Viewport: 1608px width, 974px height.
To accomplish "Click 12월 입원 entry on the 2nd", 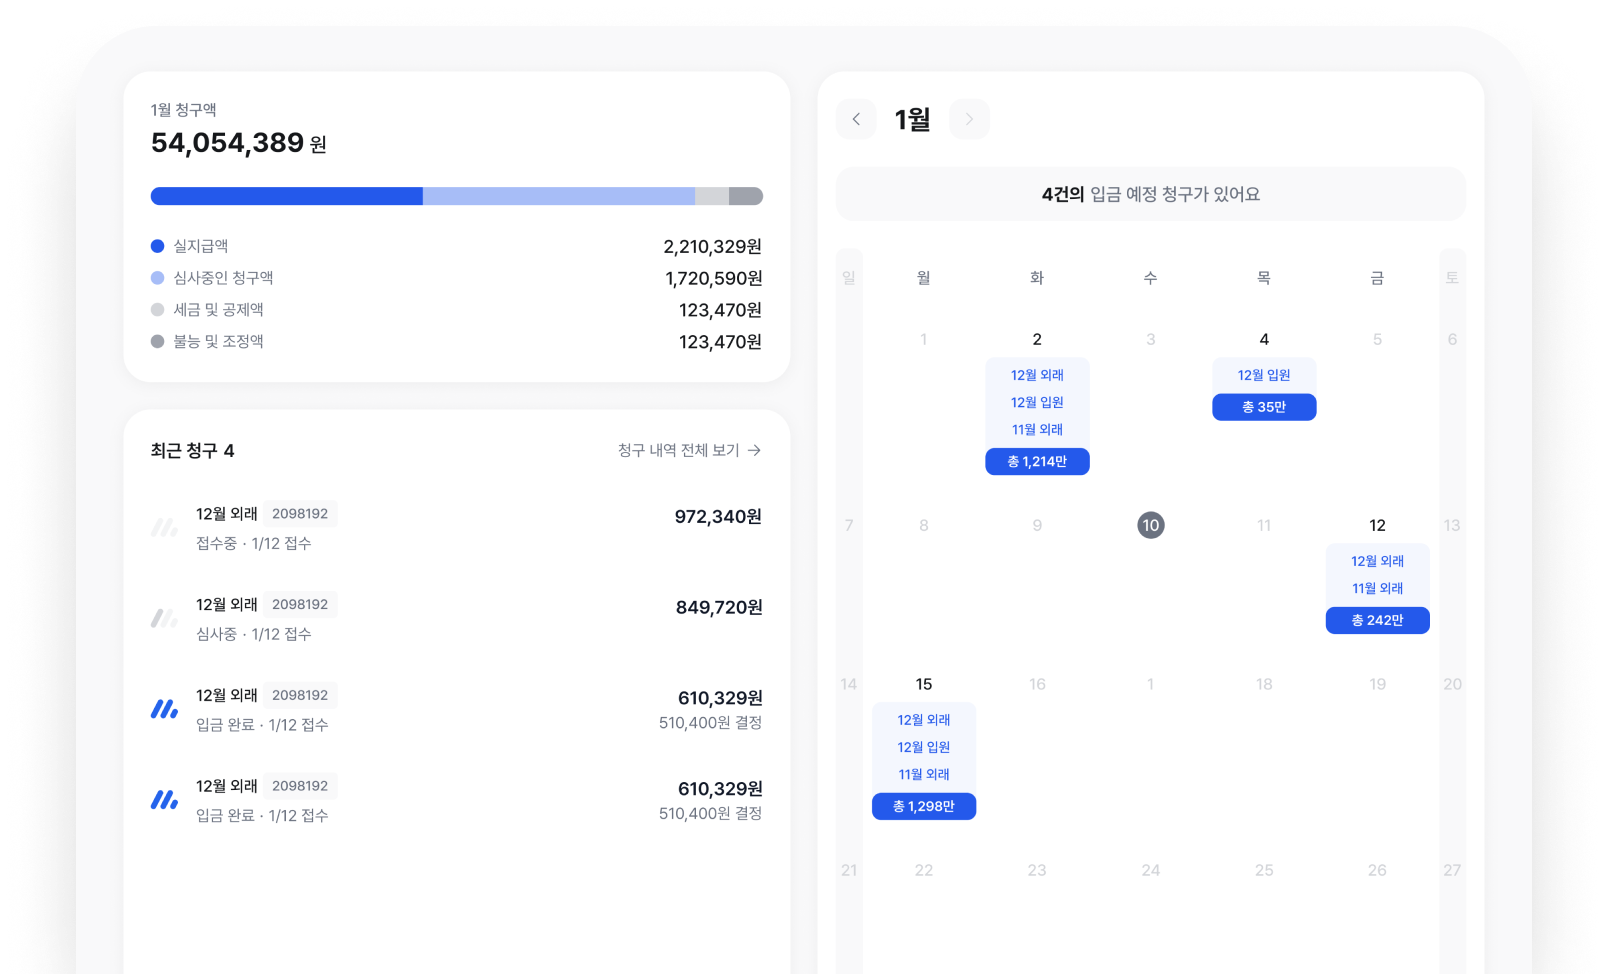I will (x=1037, y=402).
